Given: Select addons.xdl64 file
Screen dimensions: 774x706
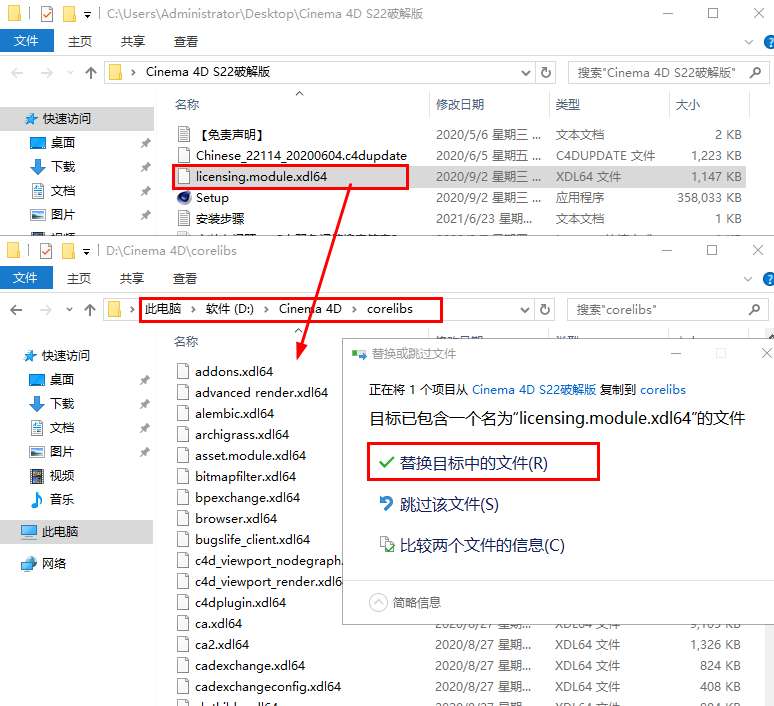Looking at the screenshot, I should click(234, 371).
